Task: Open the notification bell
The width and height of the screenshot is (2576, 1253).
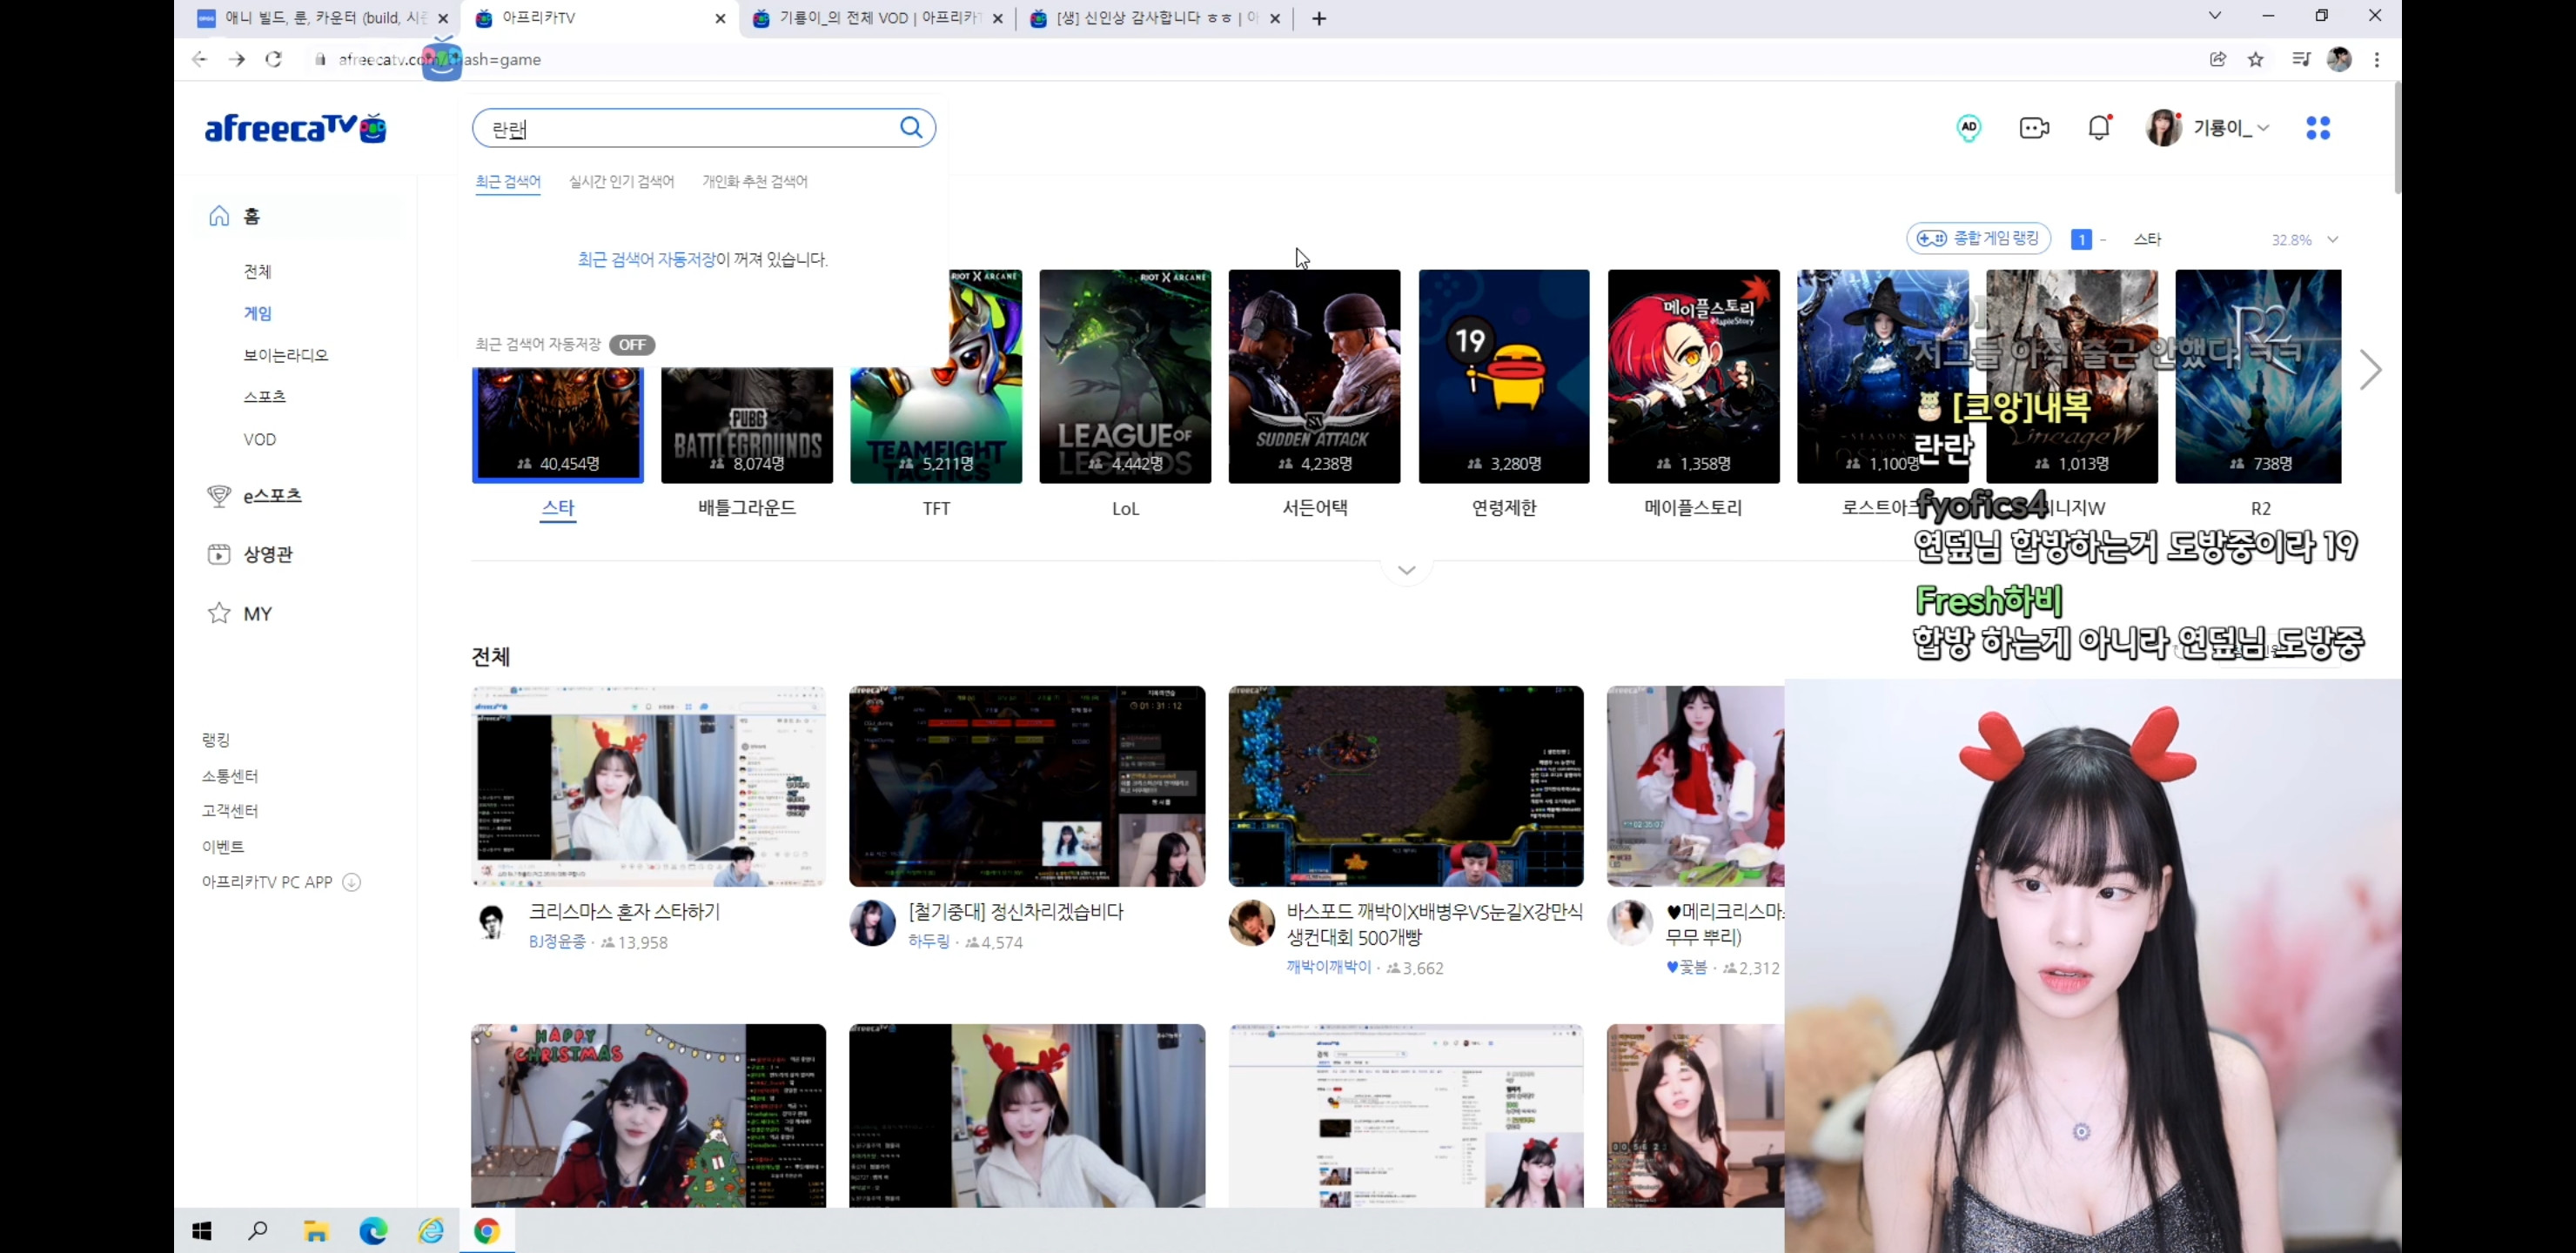Action: pyautogui.click(x=2099, y=128)
